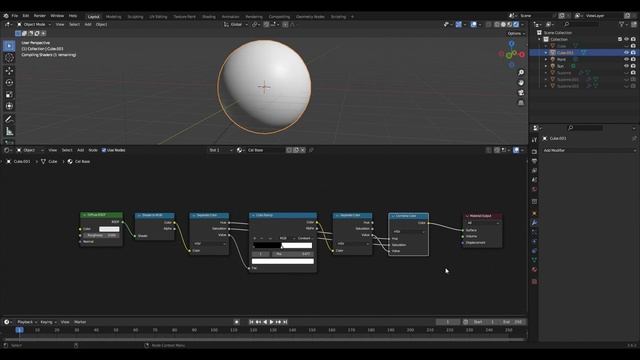Click the ColorRamp add stop plus button
The height and width of the screenshot is (360, 640).
click(x=255, y=238)
